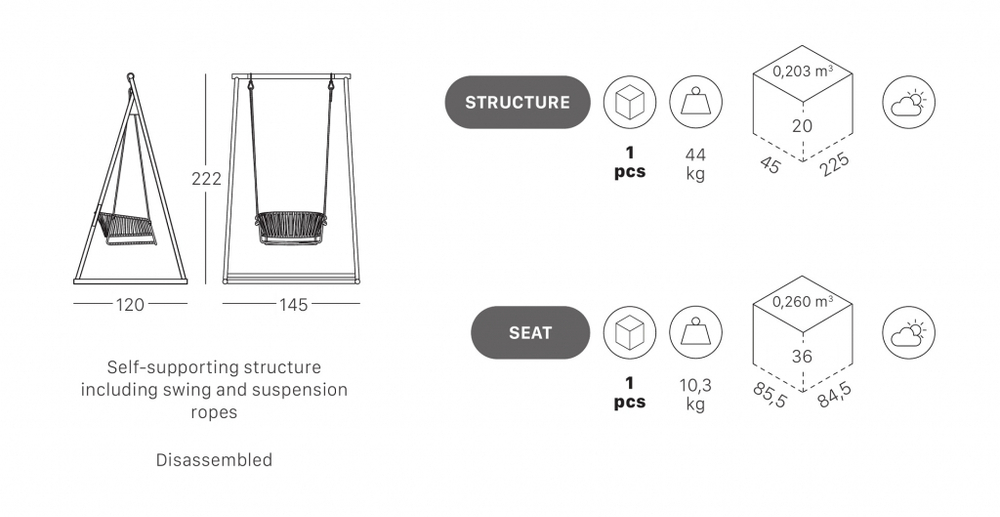The image size is (1000, 517).
Task: Click the 222 height dimension label
Action: tap(207, 179)
